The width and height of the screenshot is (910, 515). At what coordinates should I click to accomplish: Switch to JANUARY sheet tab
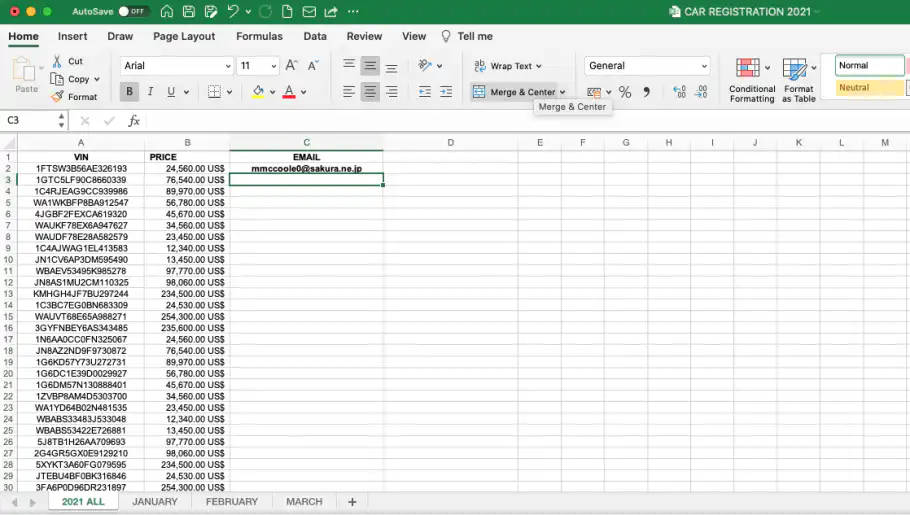pos(154,502)
